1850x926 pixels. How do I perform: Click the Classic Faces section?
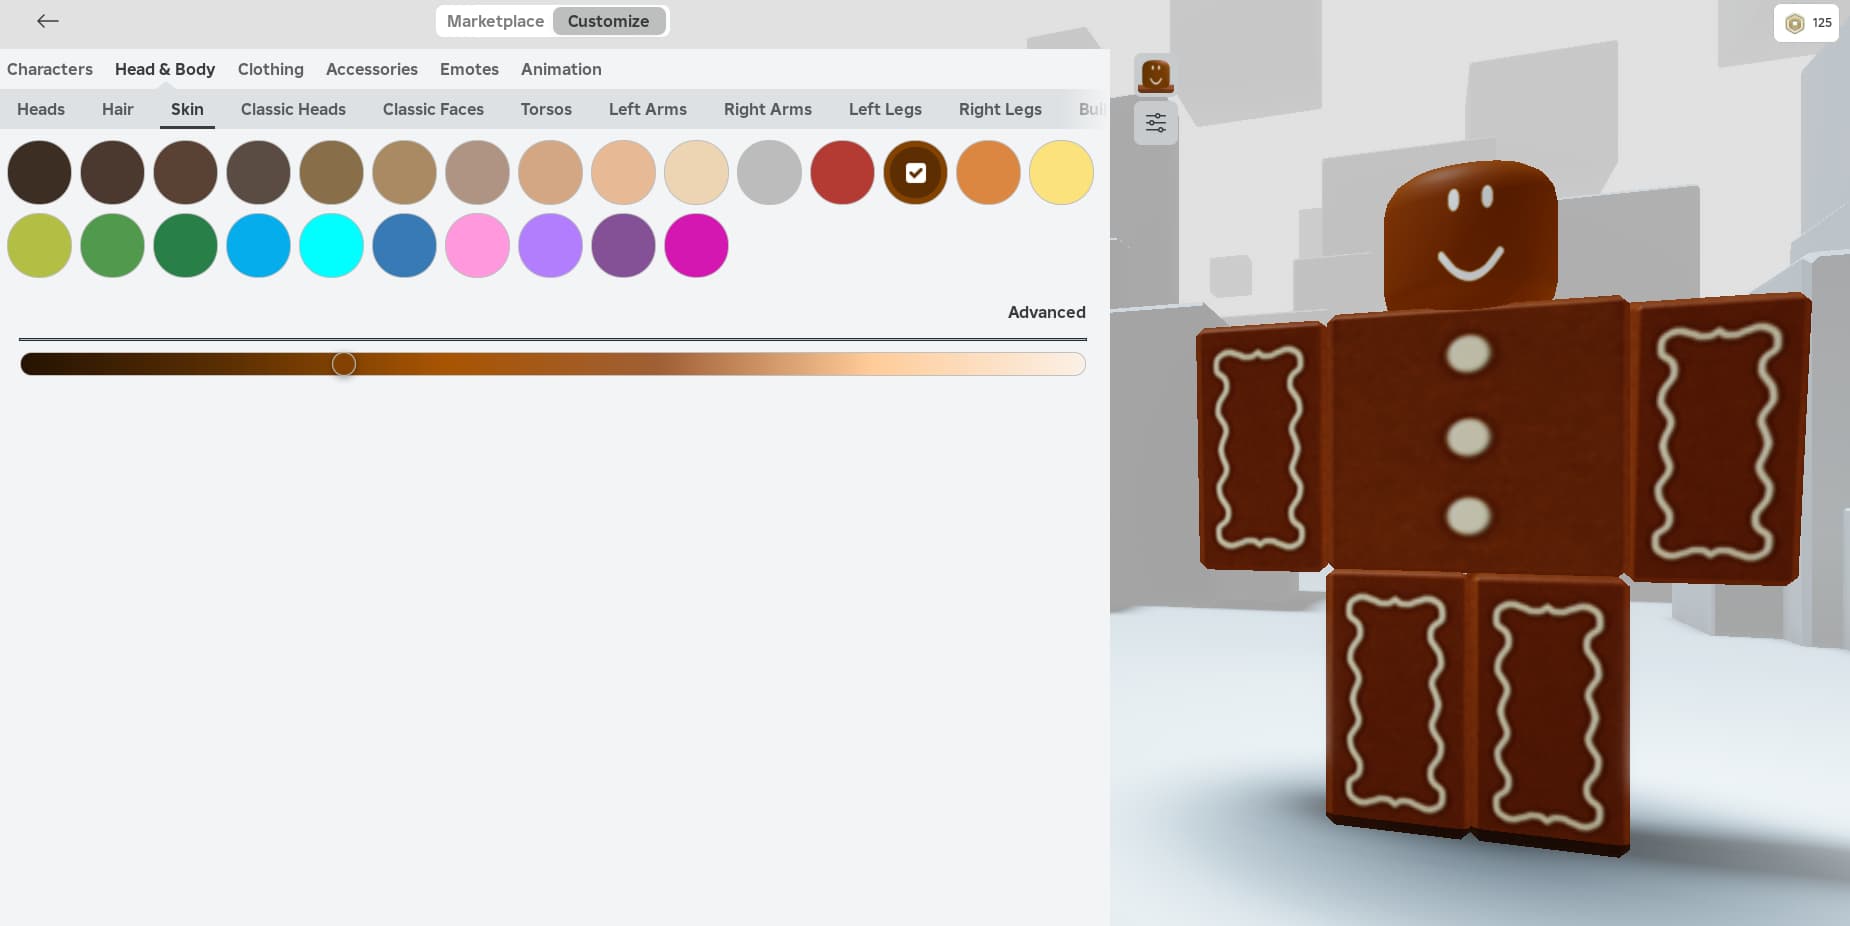click(433, 109)
